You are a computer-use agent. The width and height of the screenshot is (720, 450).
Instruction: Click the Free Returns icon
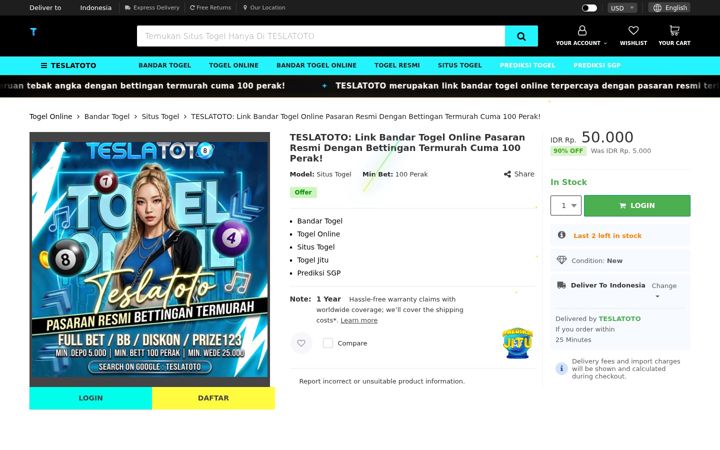pyautogui.click(x=192, y=8)
